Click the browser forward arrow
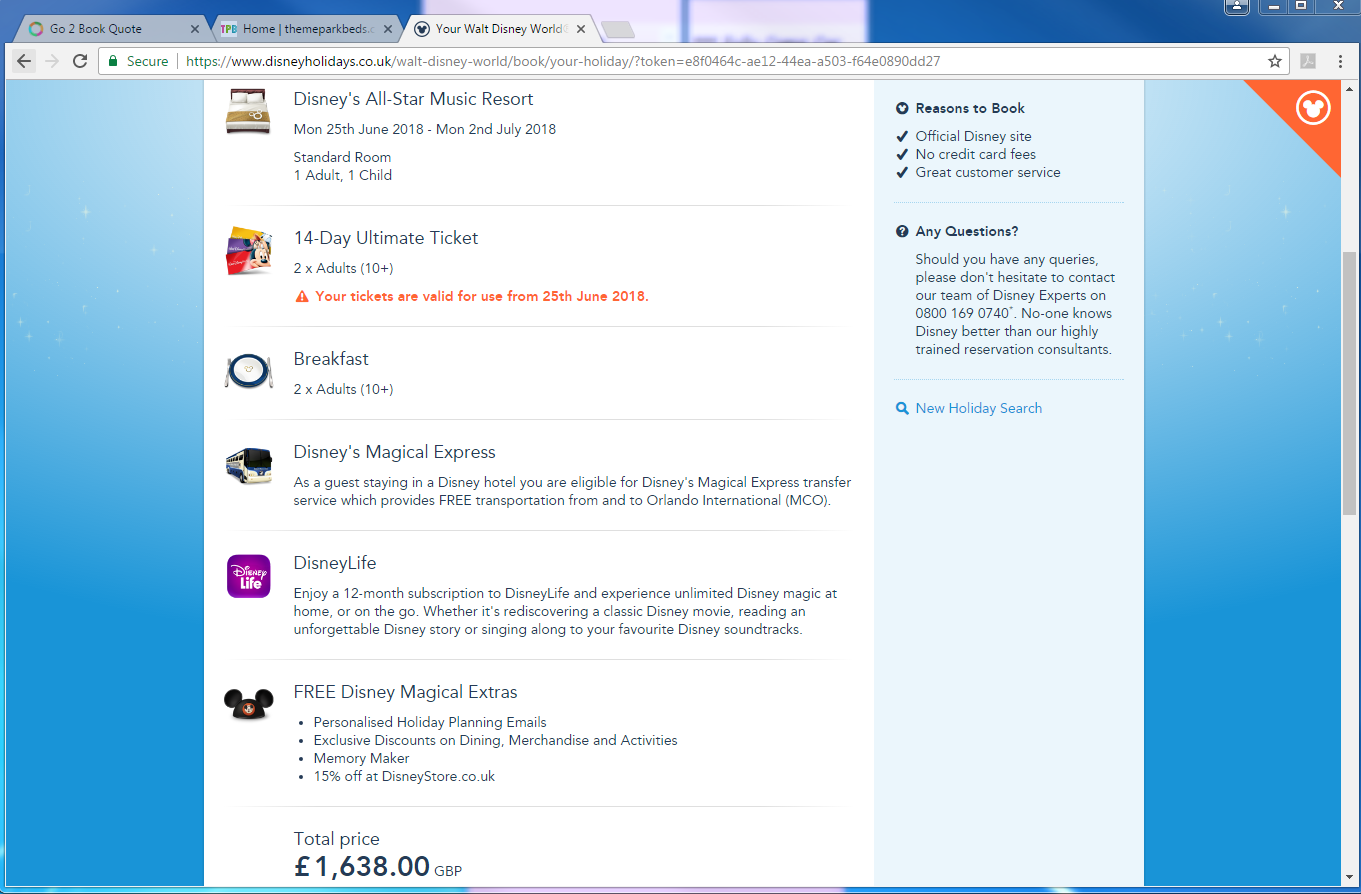Viewport: 1361px width, 894px height. (x=52, y=61)
